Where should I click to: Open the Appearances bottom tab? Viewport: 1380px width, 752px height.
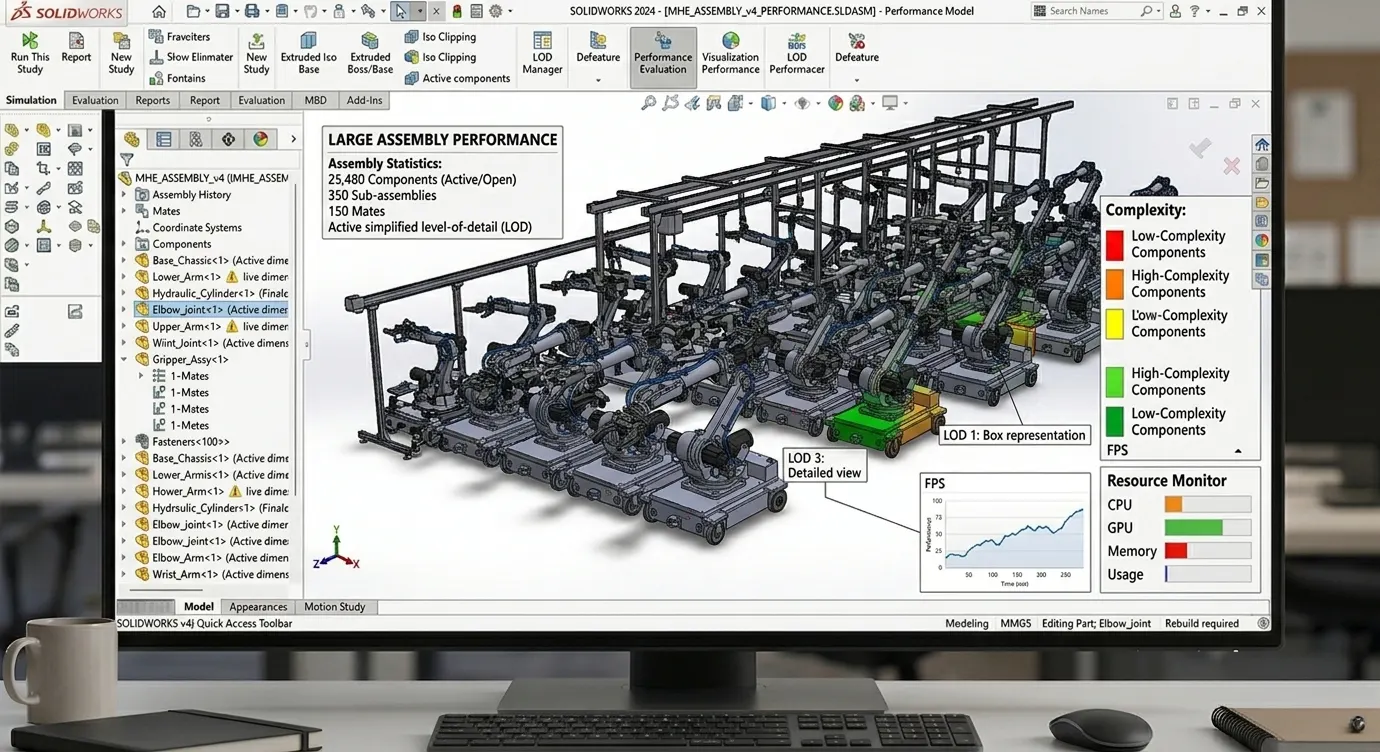pos(258,607)
